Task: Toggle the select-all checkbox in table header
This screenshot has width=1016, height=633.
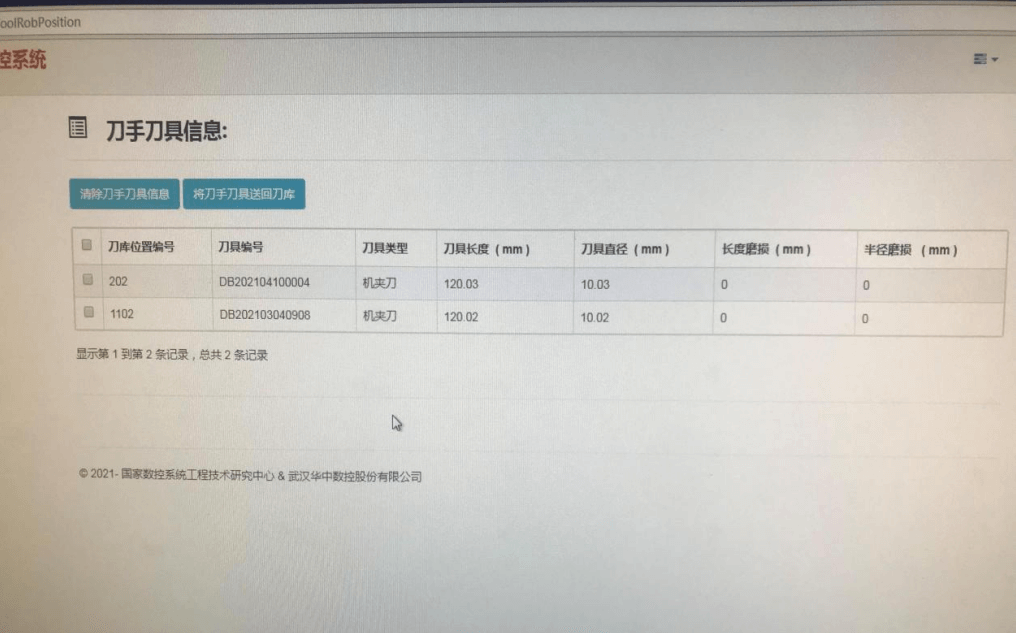Action: (x=85, y=245)
